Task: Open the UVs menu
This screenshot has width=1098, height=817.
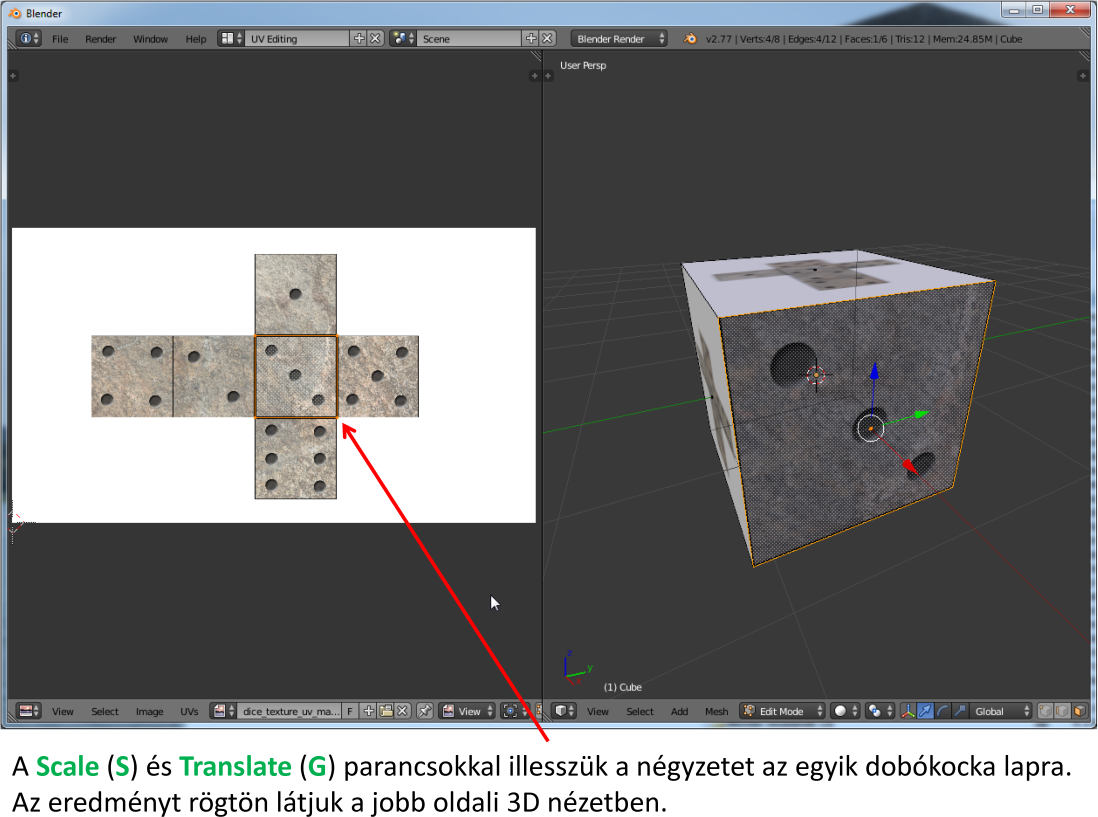Action: [189, 711]
